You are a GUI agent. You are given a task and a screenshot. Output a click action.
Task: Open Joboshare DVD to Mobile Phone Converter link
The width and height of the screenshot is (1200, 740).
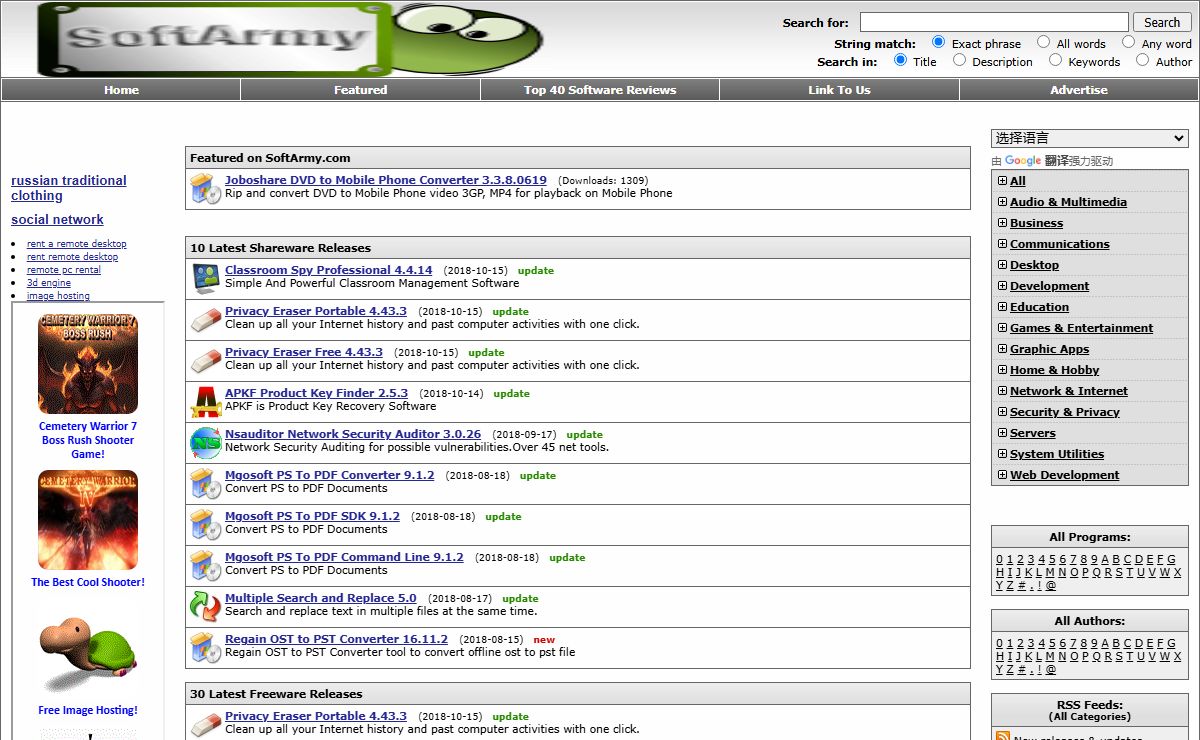386,180
